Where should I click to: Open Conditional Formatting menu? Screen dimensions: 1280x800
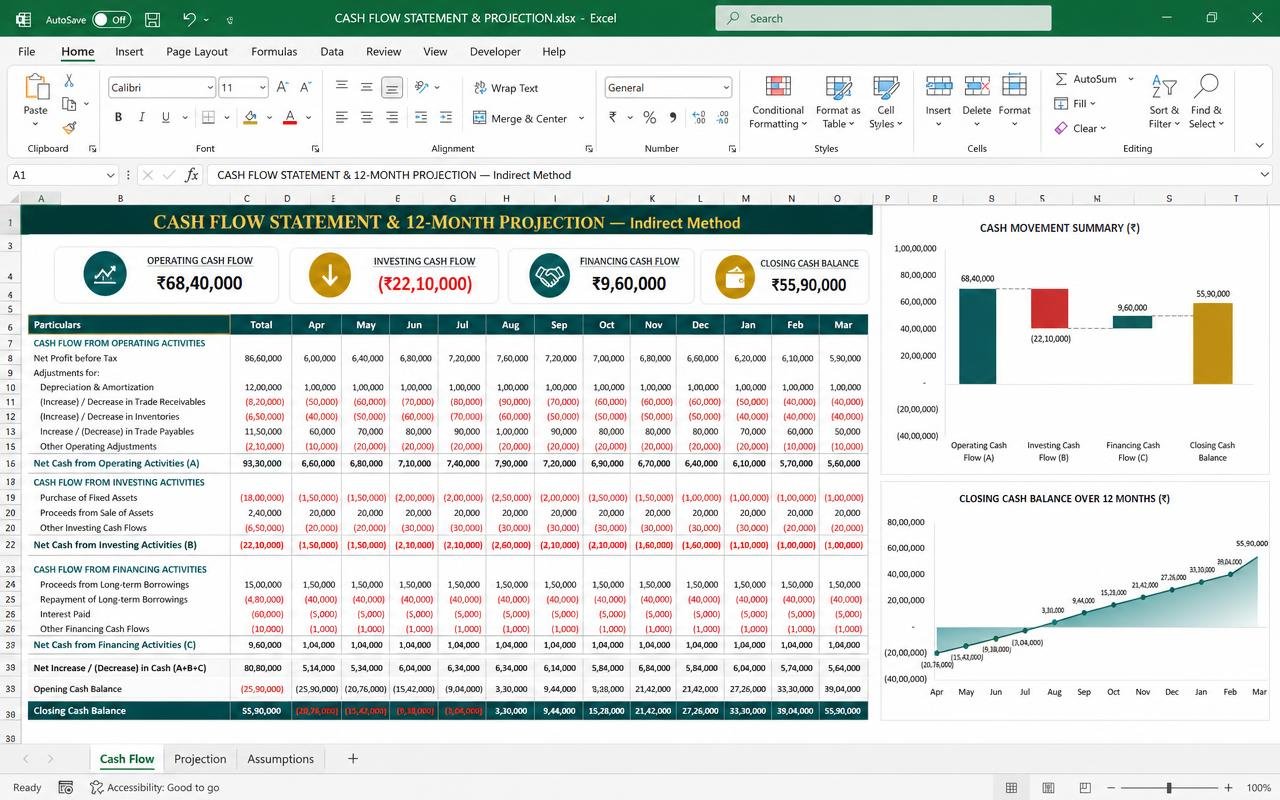coord(778,102)
